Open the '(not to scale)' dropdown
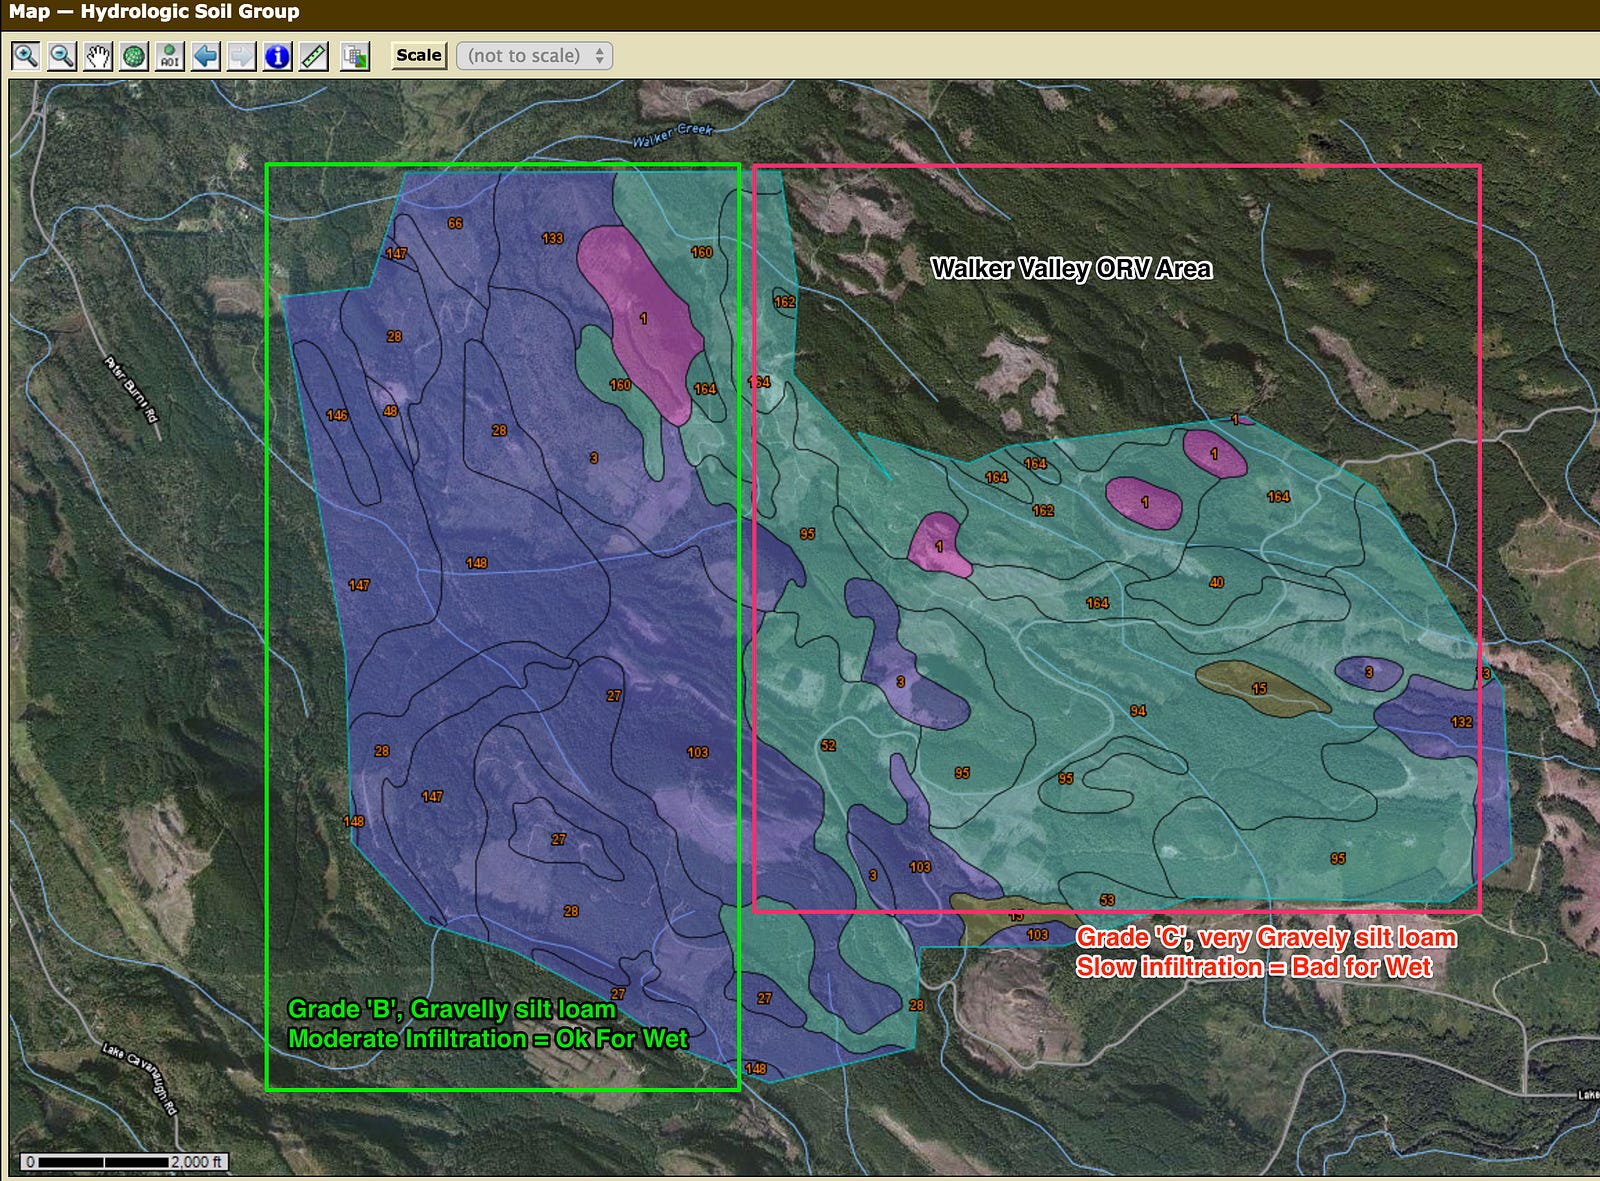 point(535,56)
